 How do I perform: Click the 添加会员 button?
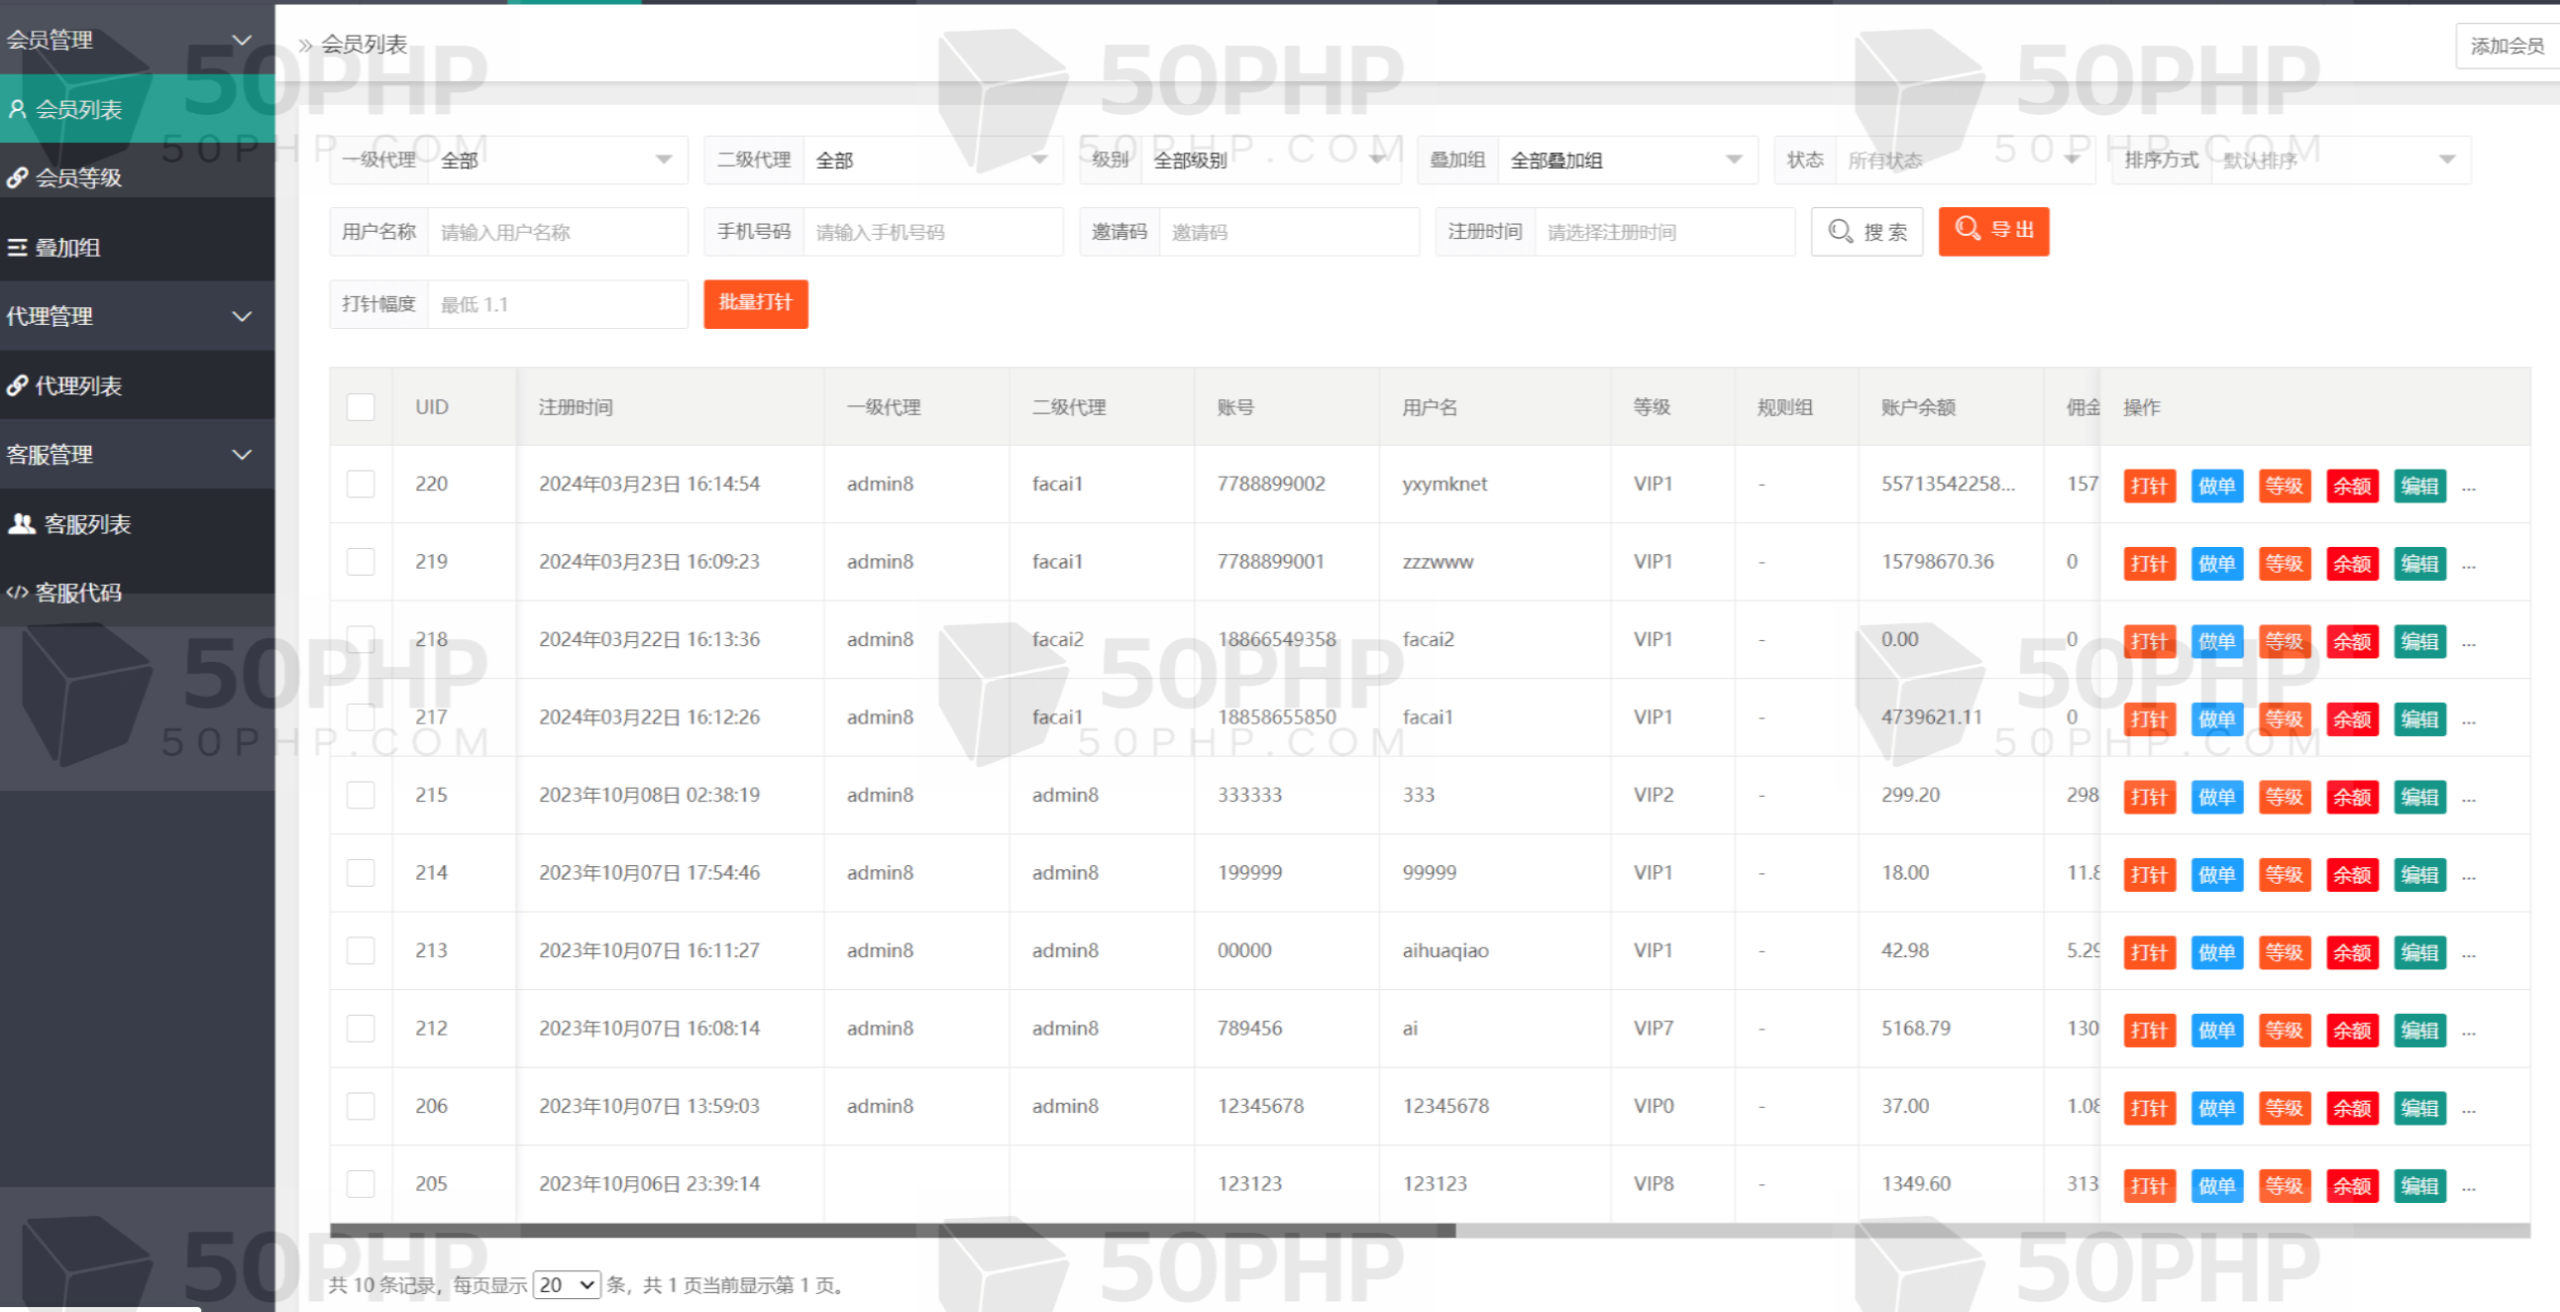(2506, 46)
